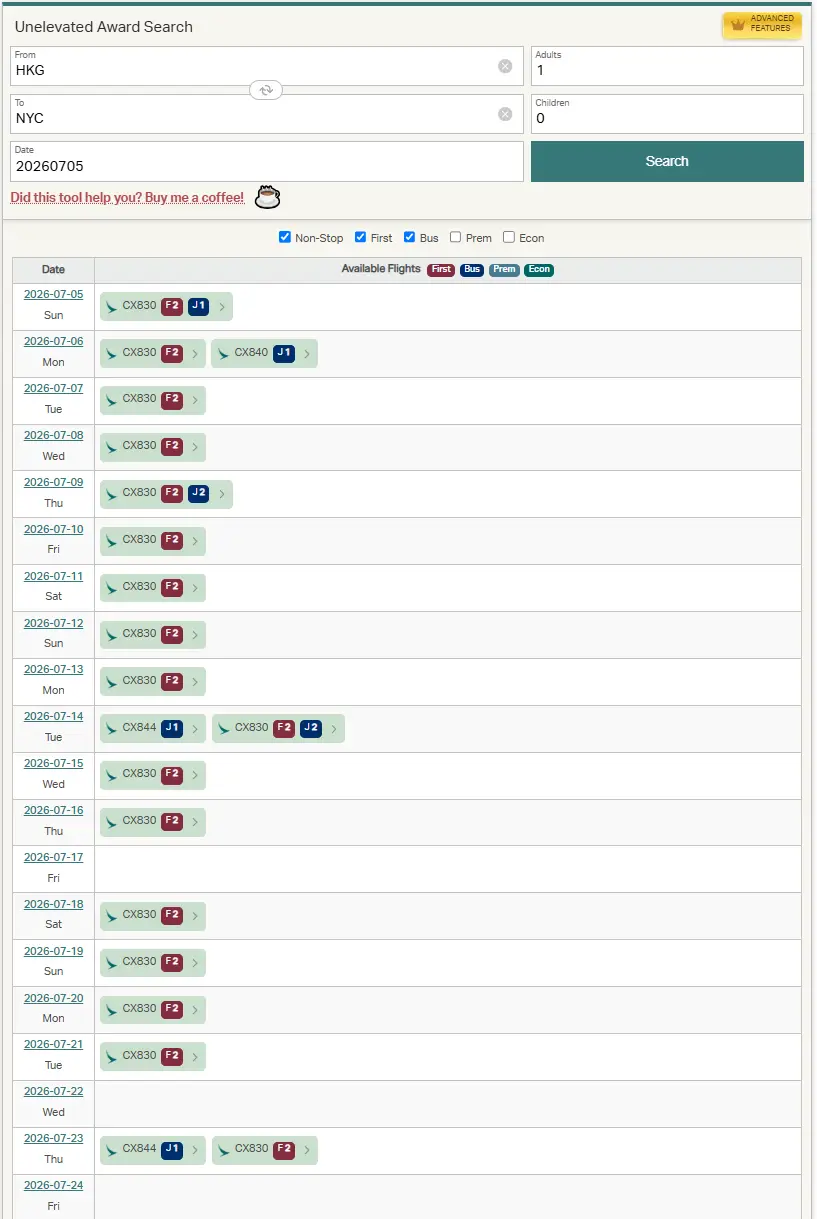Click the green Econ legend swatch
The image size is (817, 1219).
(x=538, y=270)
